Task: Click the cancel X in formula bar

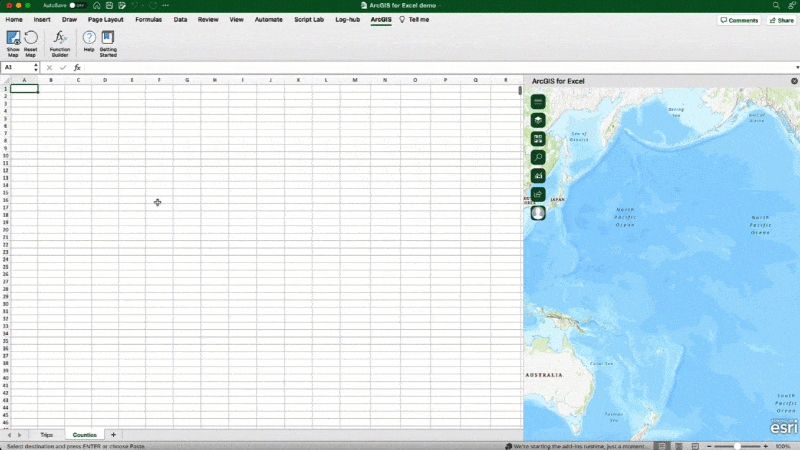Action: 49,67
